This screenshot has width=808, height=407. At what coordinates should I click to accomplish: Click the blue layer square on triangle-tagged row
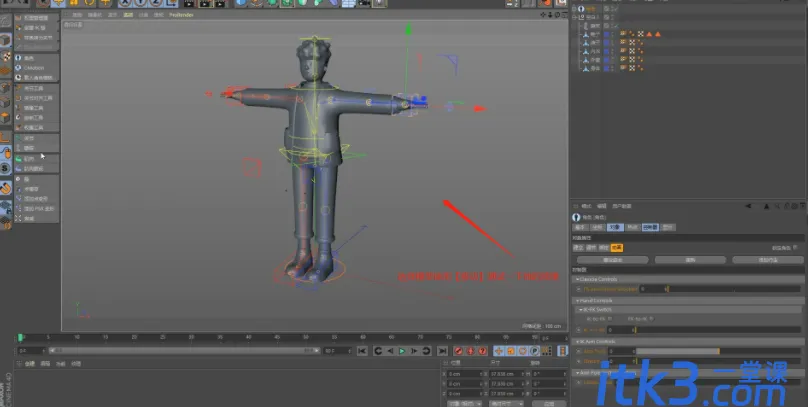point(607,34)
